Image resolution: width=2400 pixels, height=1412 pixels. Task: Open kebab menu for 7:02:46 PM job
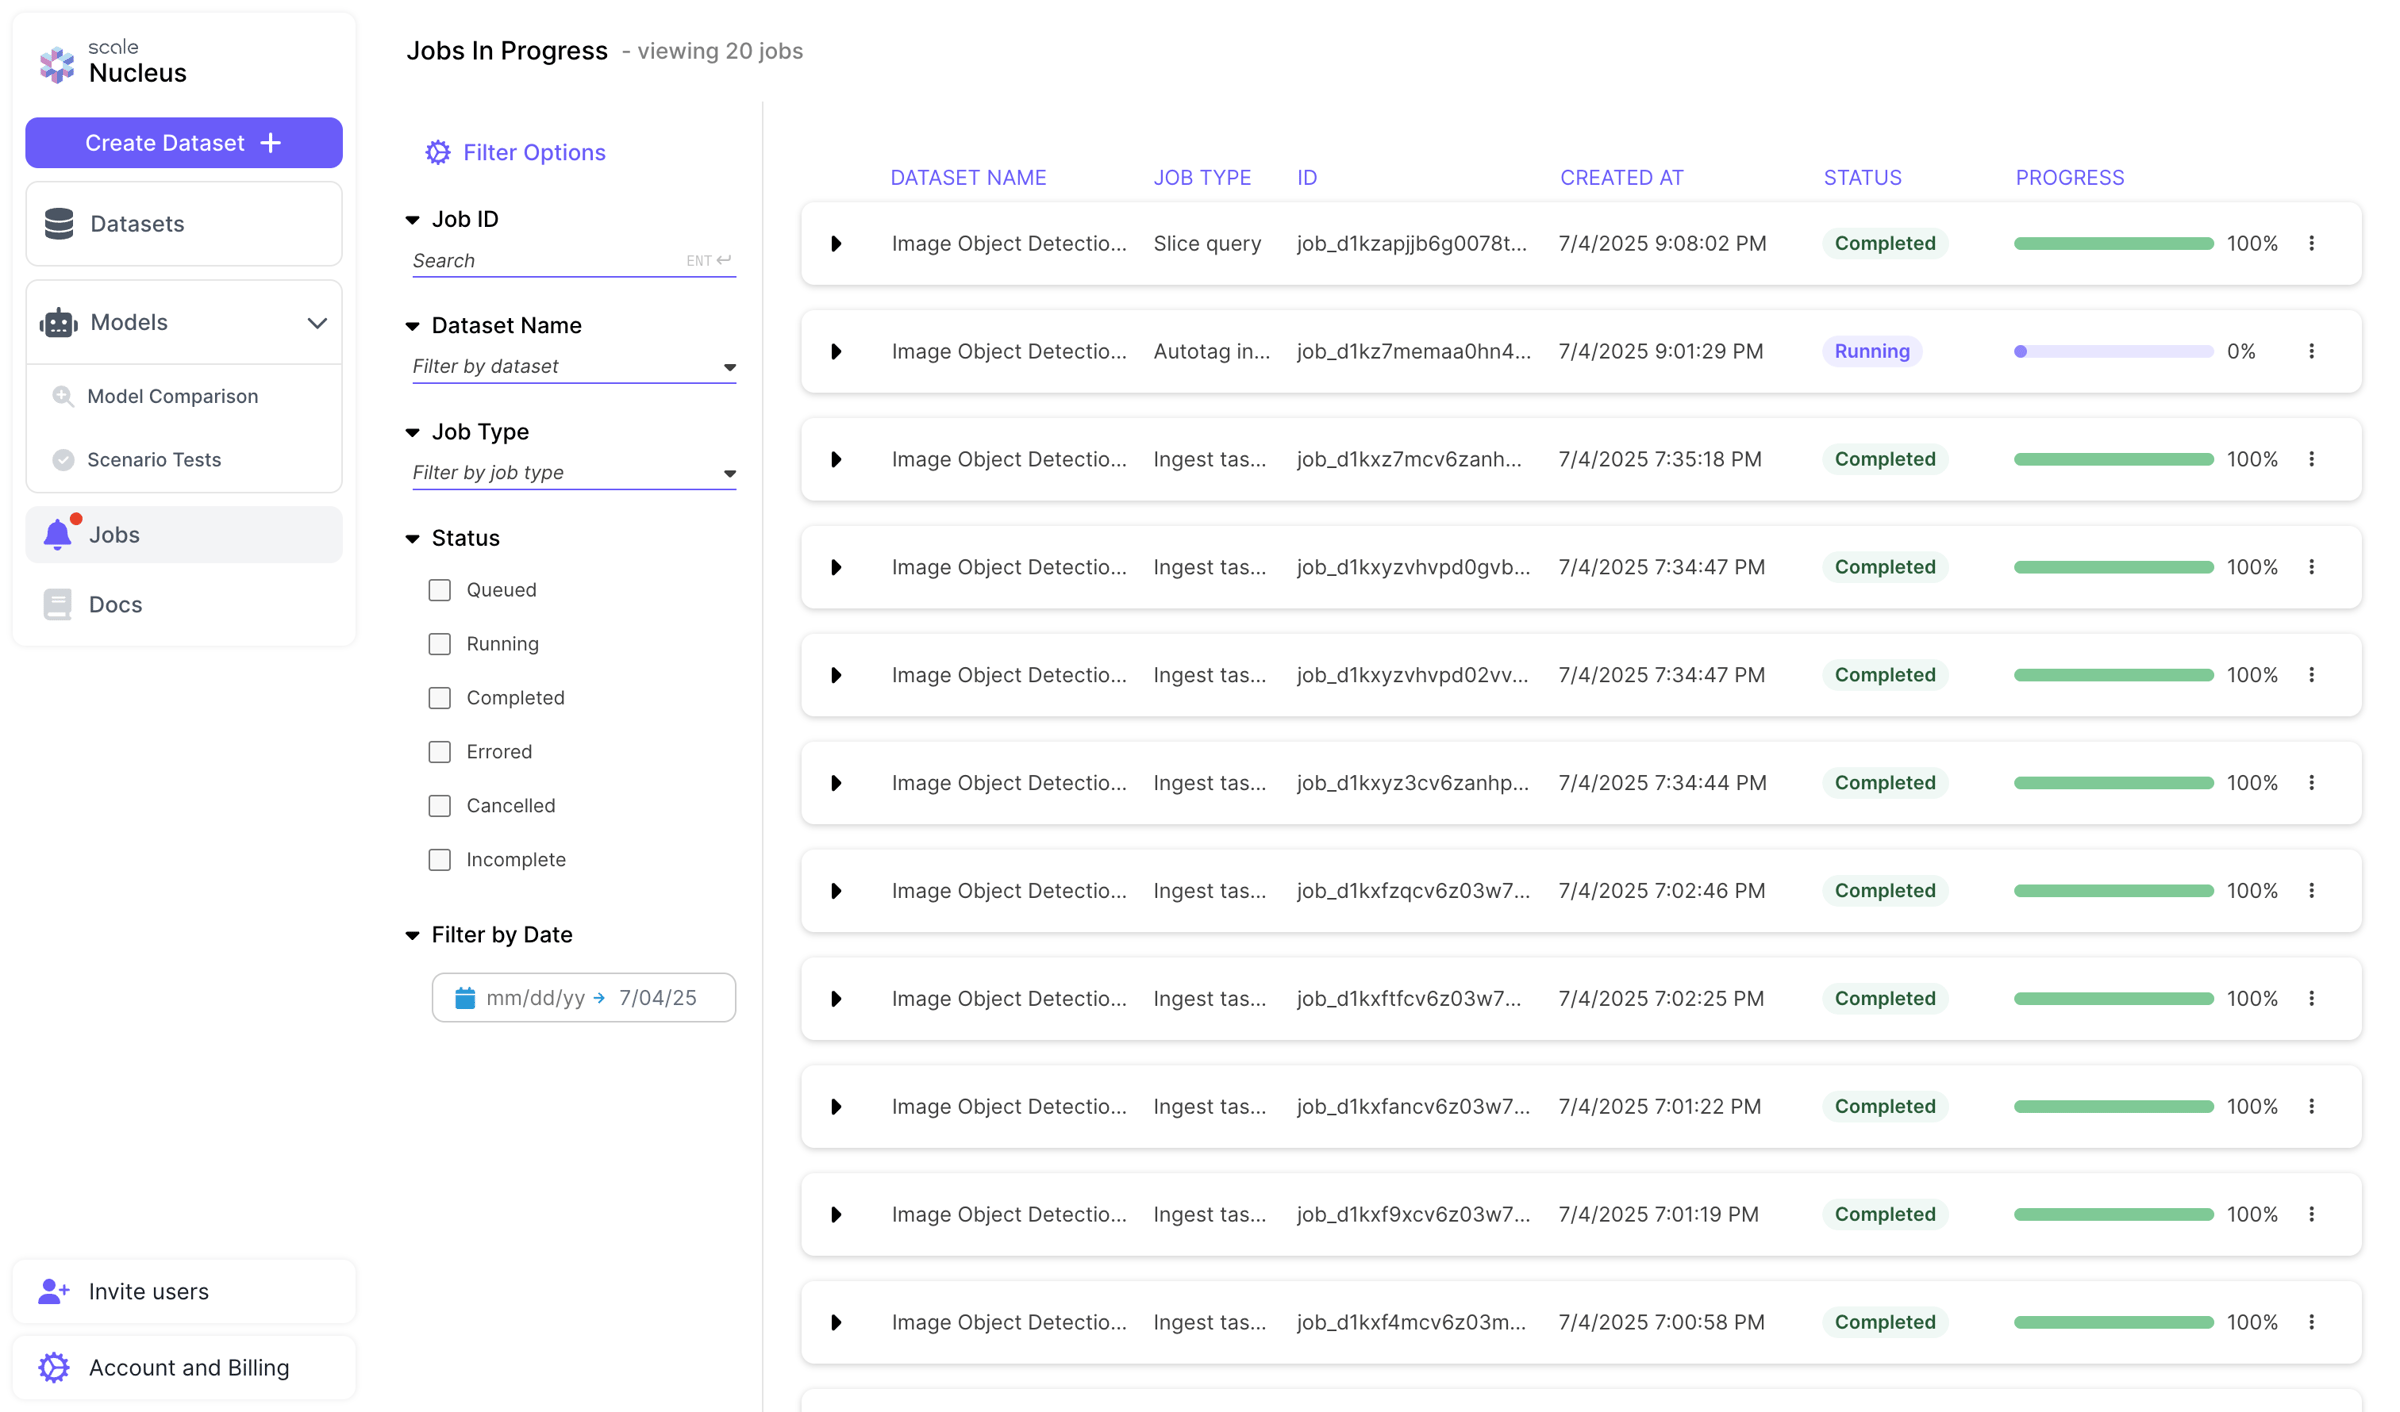pyautogui.click(x=2311, y=891)
